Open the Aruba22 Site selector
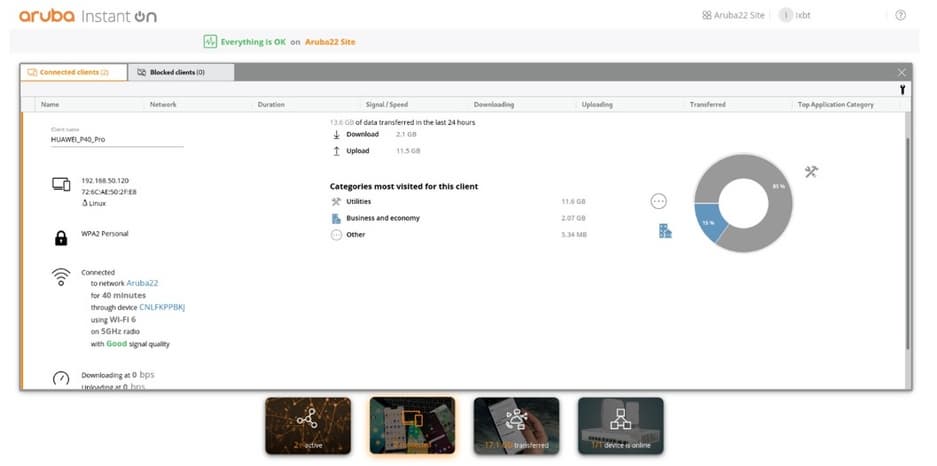 pyautogui.click(x=733, y=16)
